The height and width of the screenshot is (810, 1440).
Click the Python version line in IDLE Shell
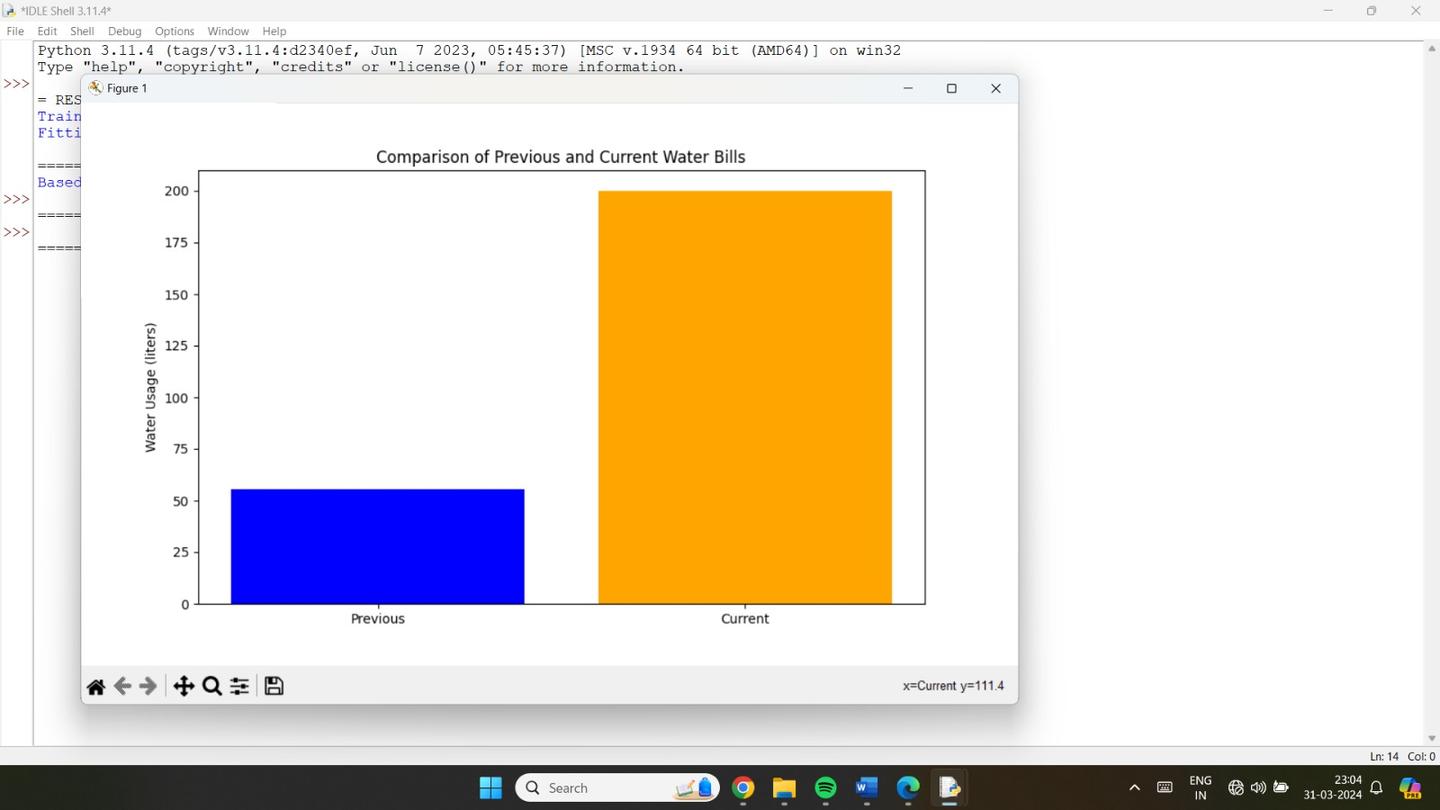pos(469,50)
